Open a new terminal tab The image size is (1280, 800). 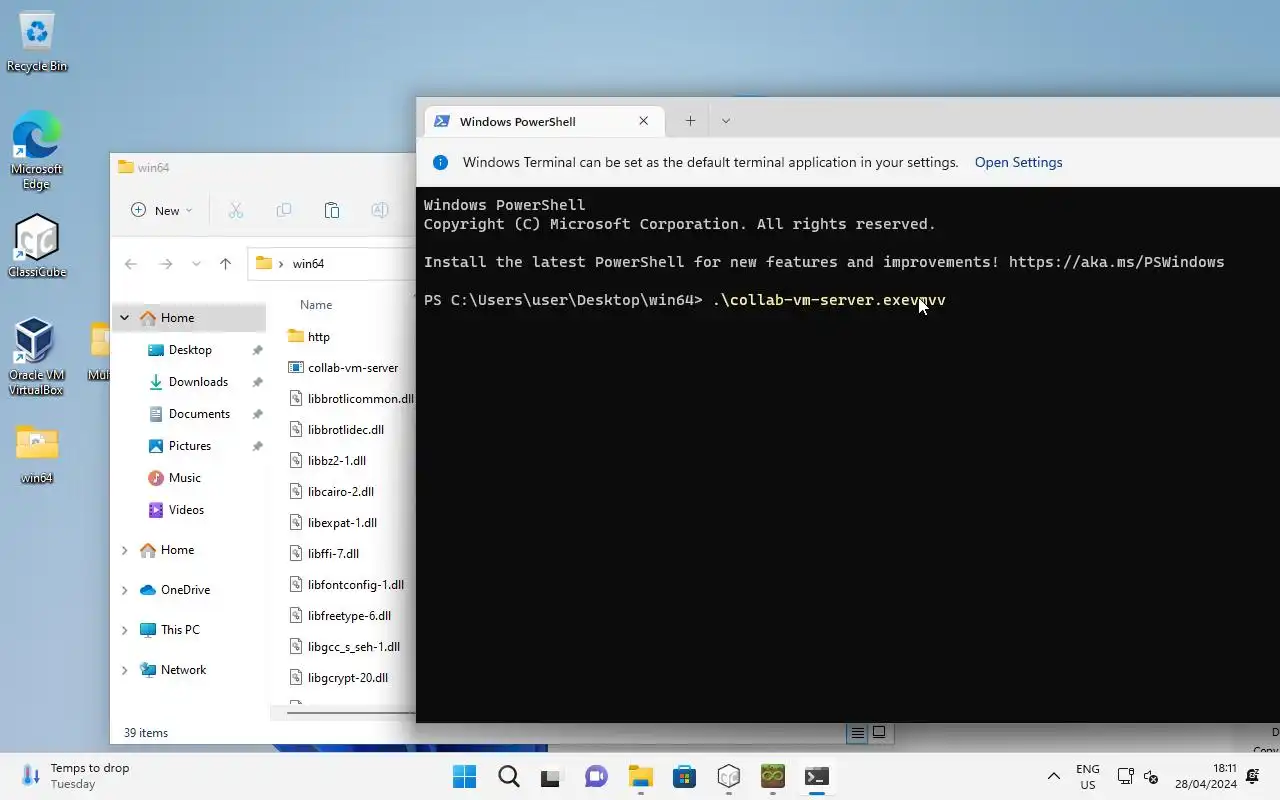690,121
